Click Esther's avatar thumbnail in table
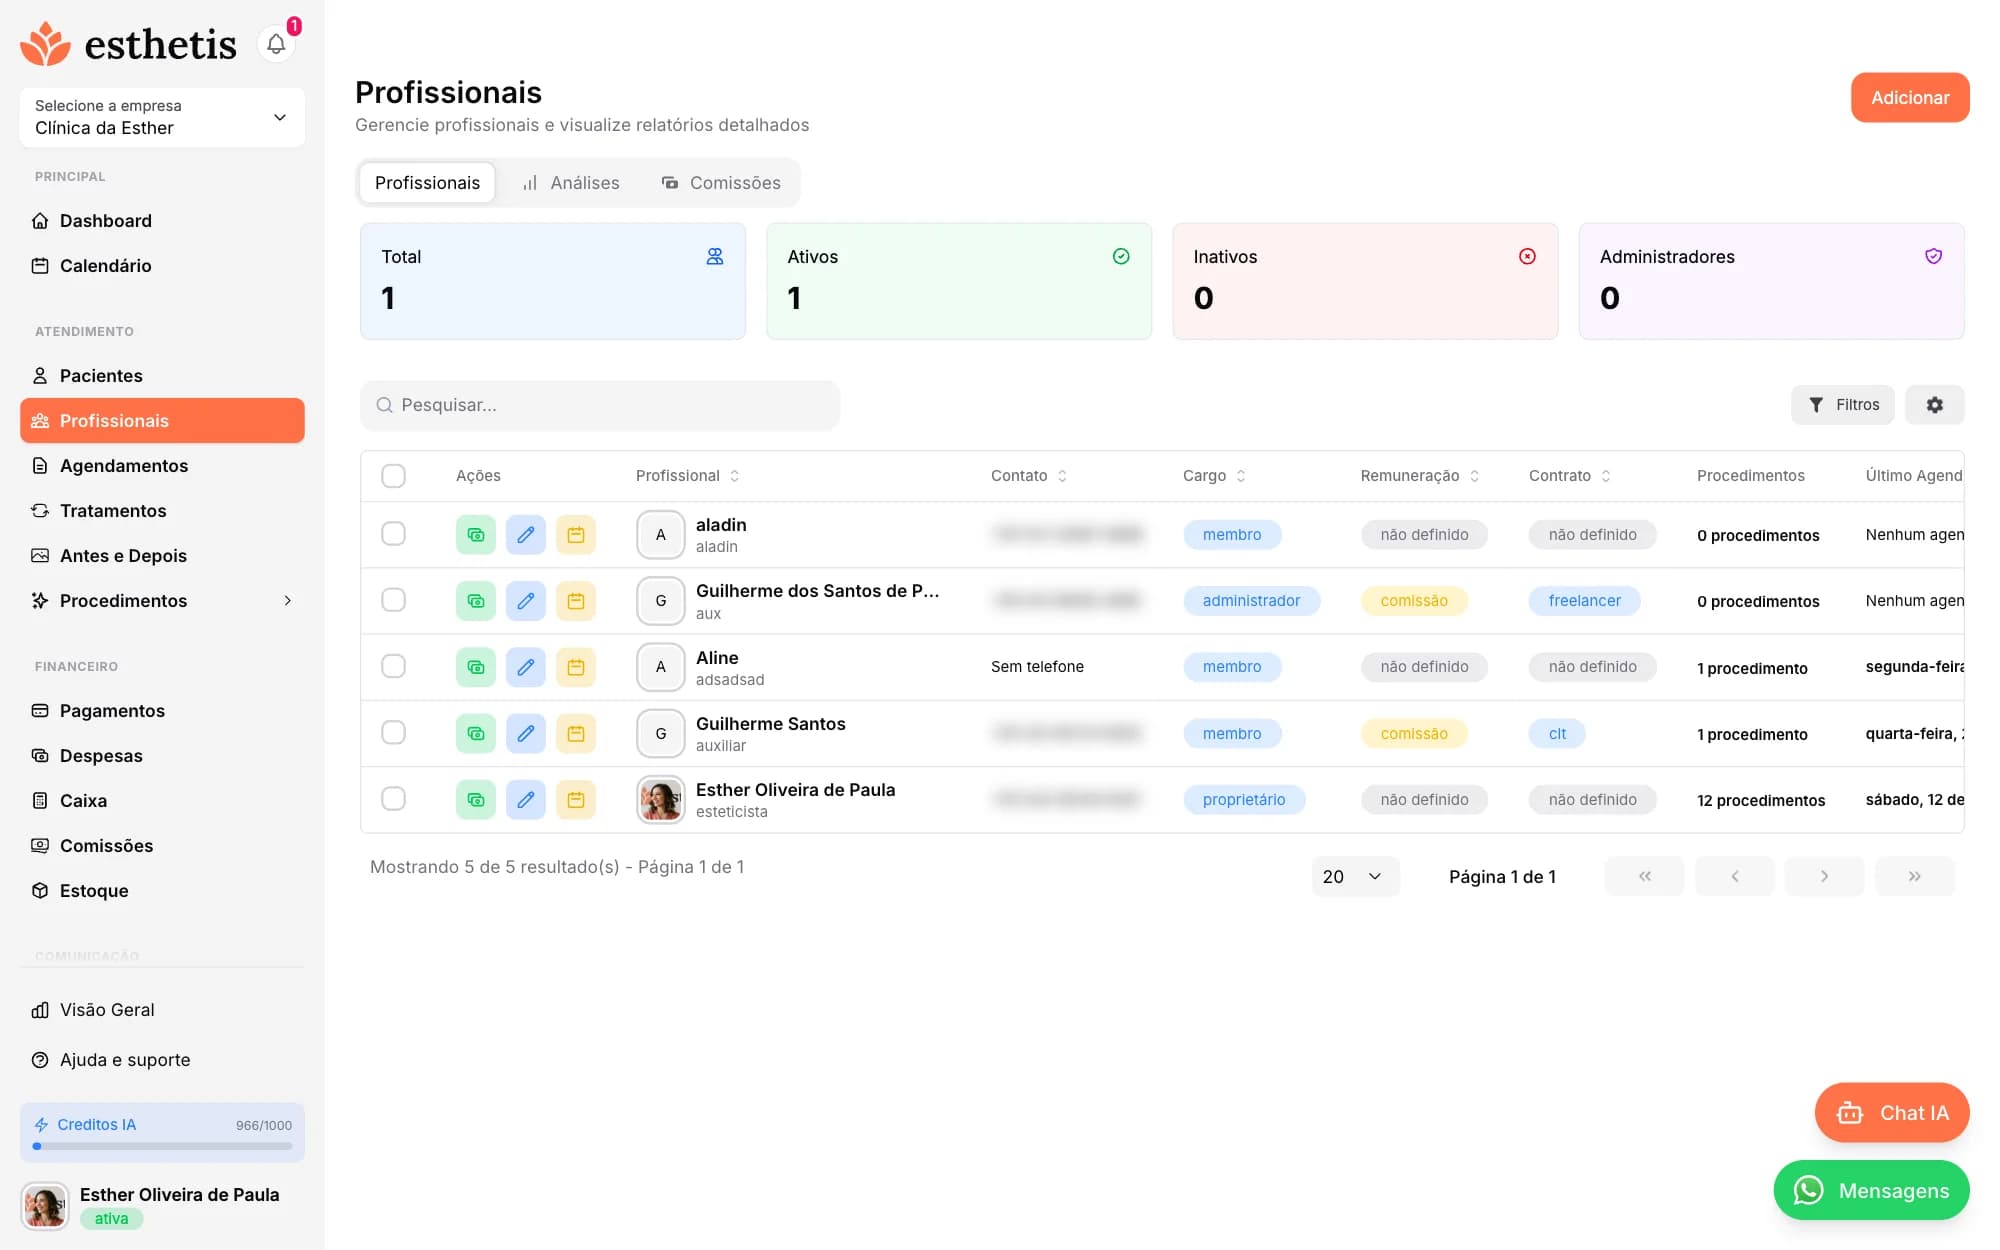 (661, 800)
